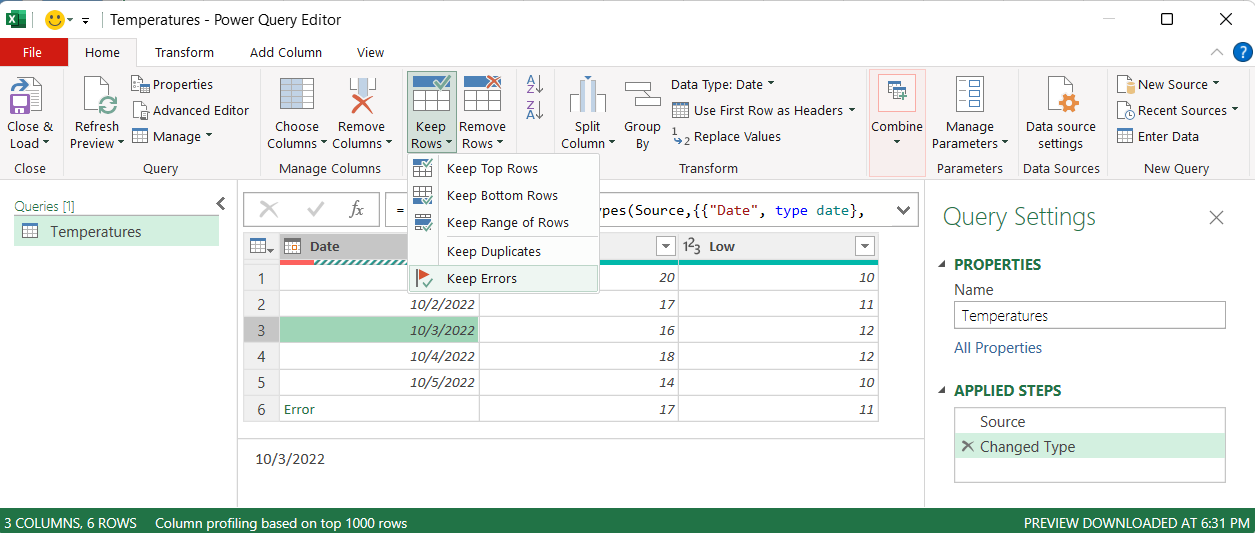Delete the Changed Type step
Viewport: 1255px width, 533px height.
pyautogui.click(x=967, y=446)
